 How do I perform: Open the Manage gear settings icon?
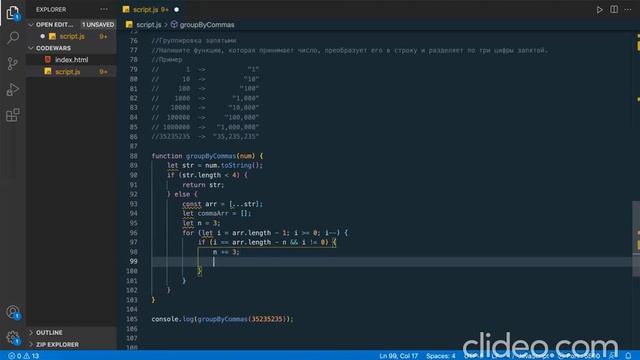[x=13, y=338]
